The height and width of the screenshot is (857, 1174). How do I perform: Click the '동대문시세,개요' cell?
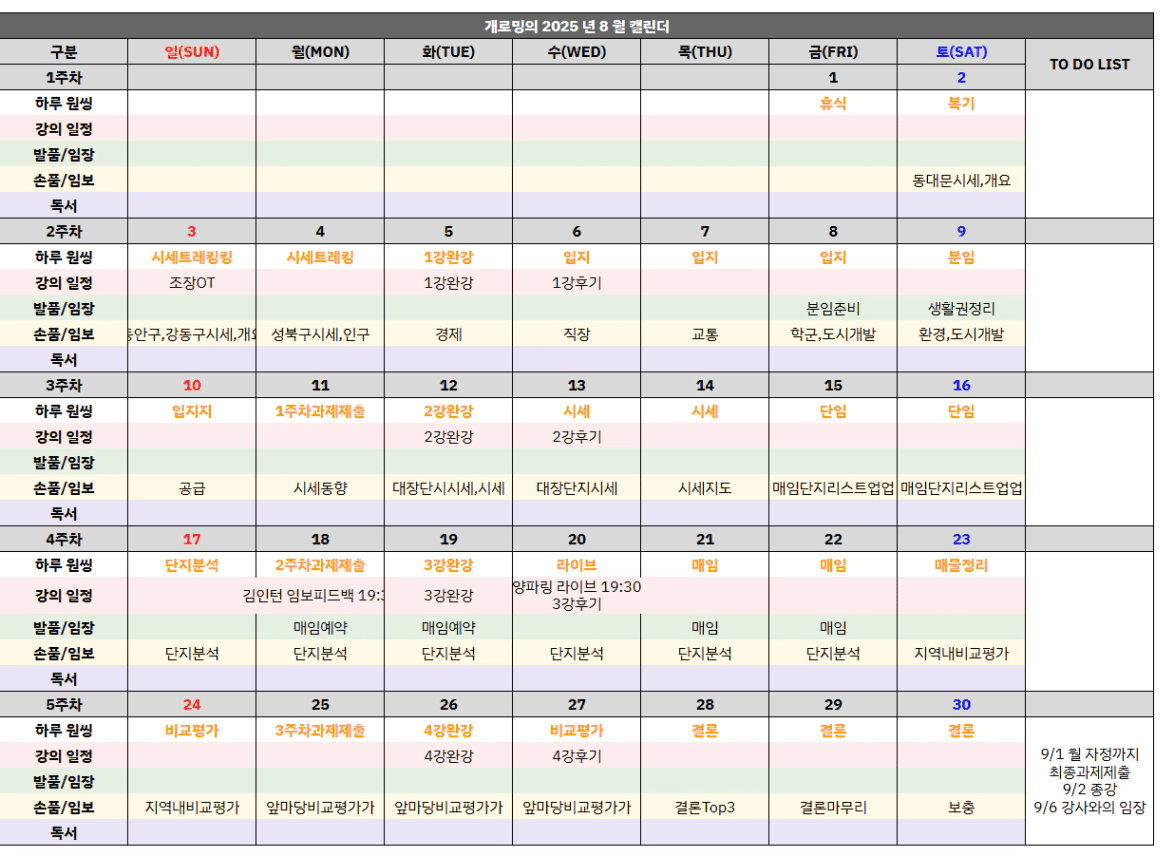pos(961,180)
